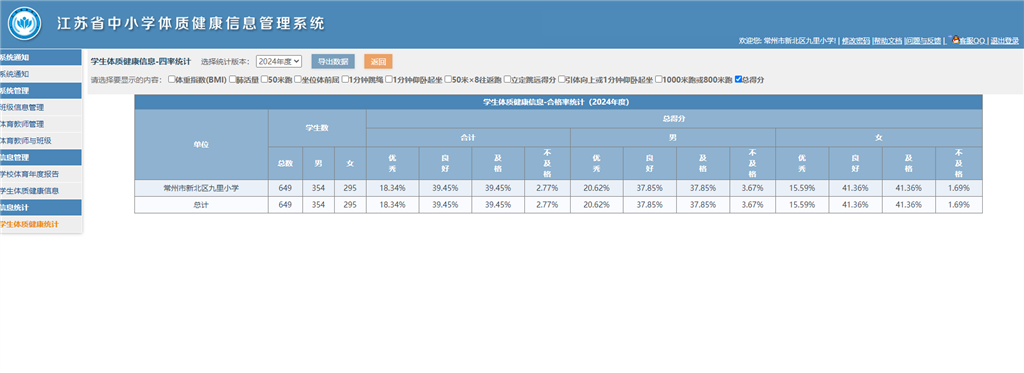Click 18.34% in the 九里小学 row
1024x373 pixels.
(392, 188)
